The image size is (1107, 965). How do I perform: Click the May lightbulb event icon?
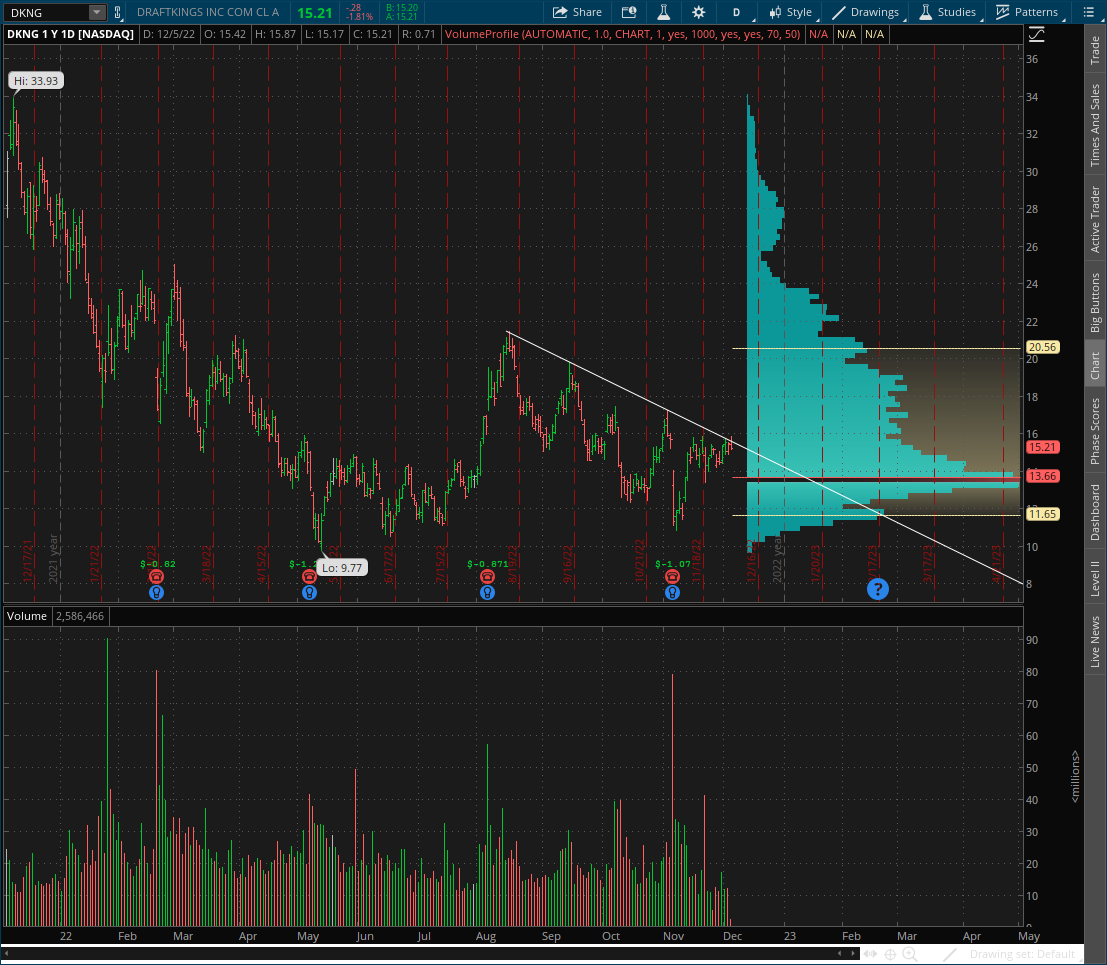[x=309, y=593]
